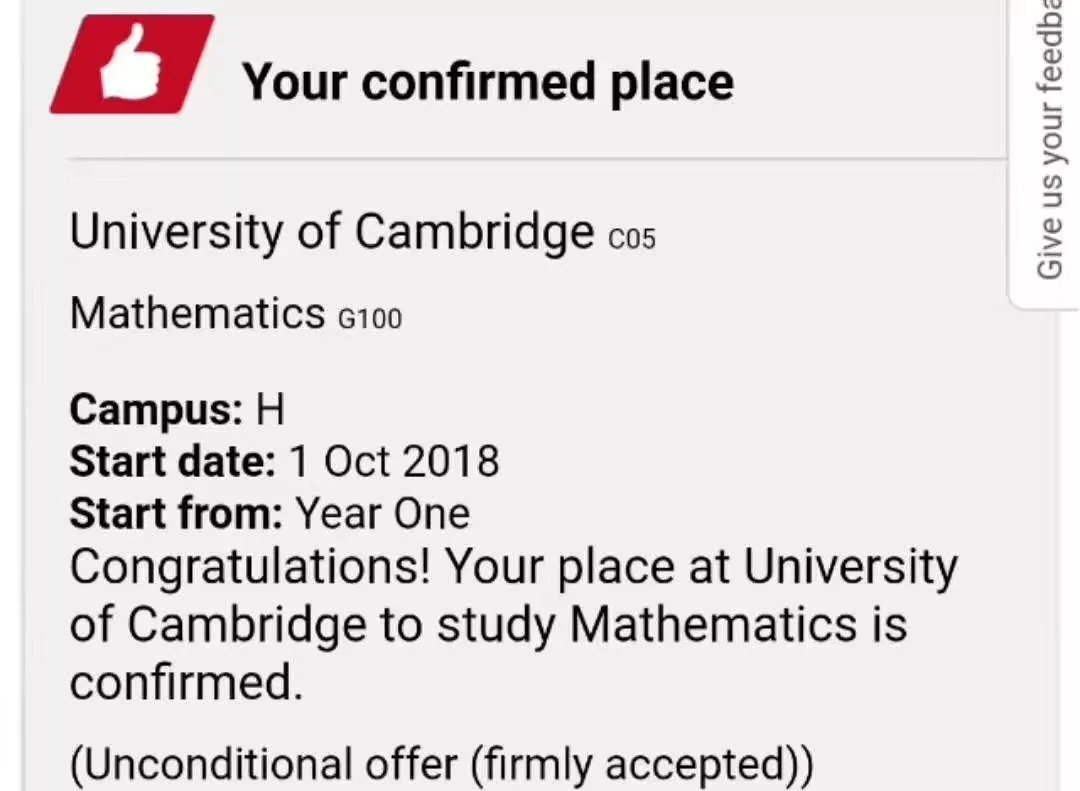Click the Congratulations message paragraph
This screenshot has width=1080, height=791.
tap(513, 624)
